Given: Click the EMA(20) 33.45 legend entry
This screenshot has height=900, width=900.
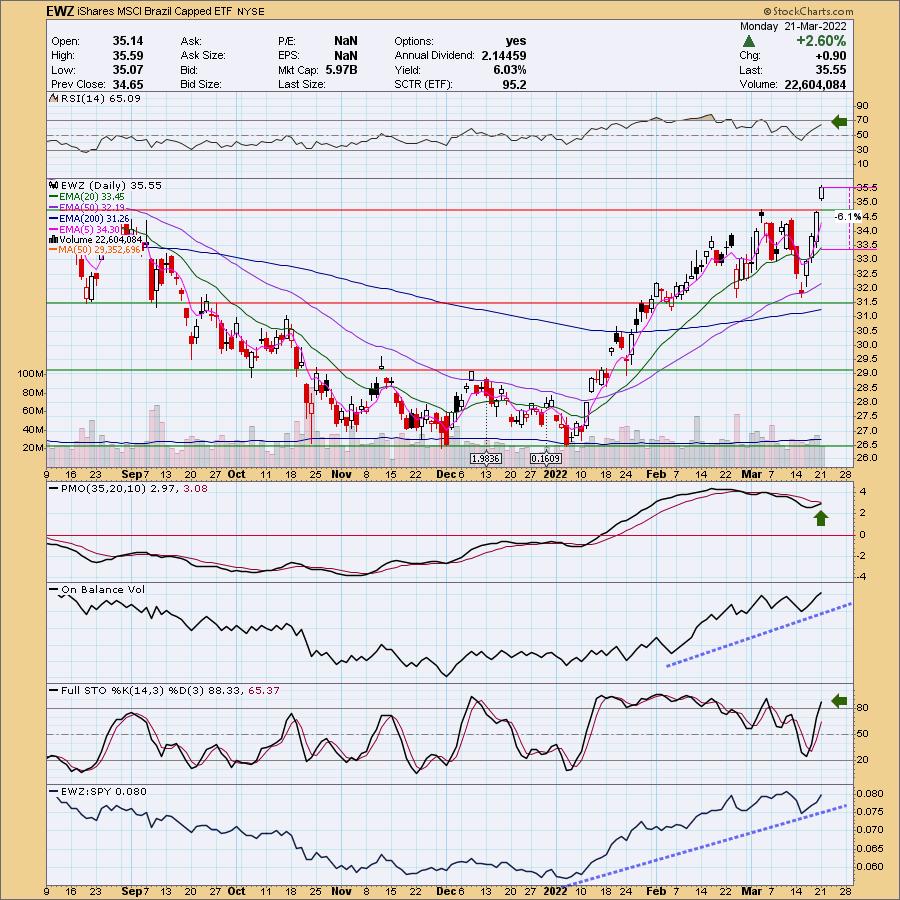Looking at the screenshot, I should point(91,196).
